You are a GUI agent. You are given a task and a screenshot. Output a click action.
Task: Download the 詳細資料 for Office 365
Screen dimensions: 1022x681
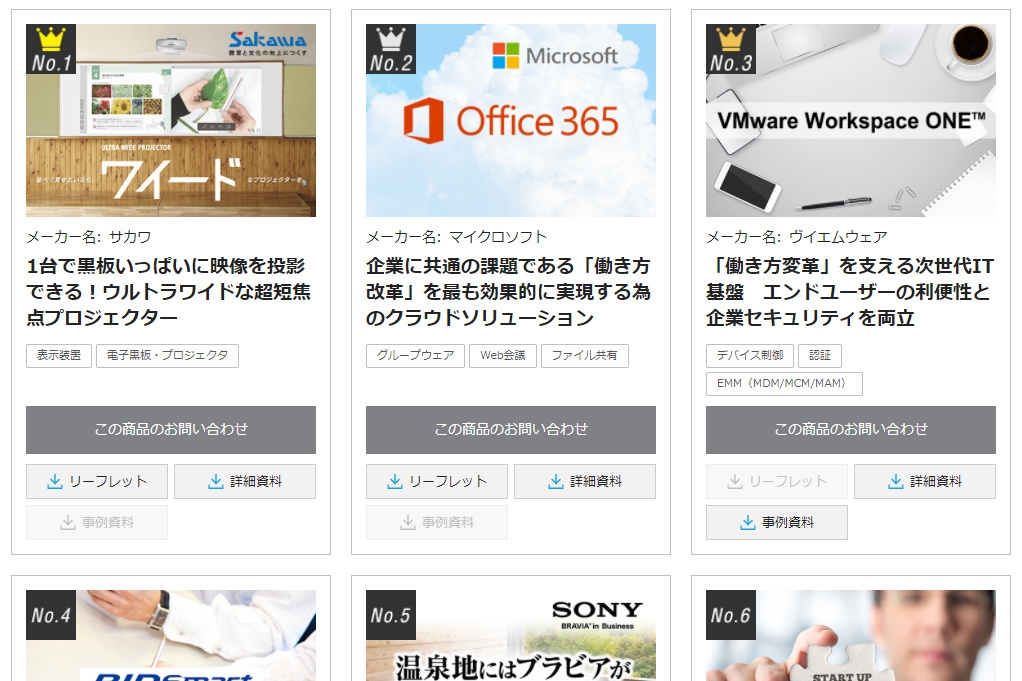point(585,482)
